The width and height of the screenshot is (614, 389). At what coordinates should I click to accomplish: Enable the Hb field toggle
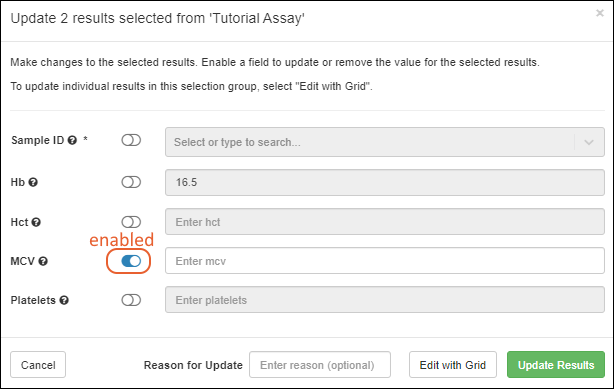pyautogui.click(x=131, y=182)
